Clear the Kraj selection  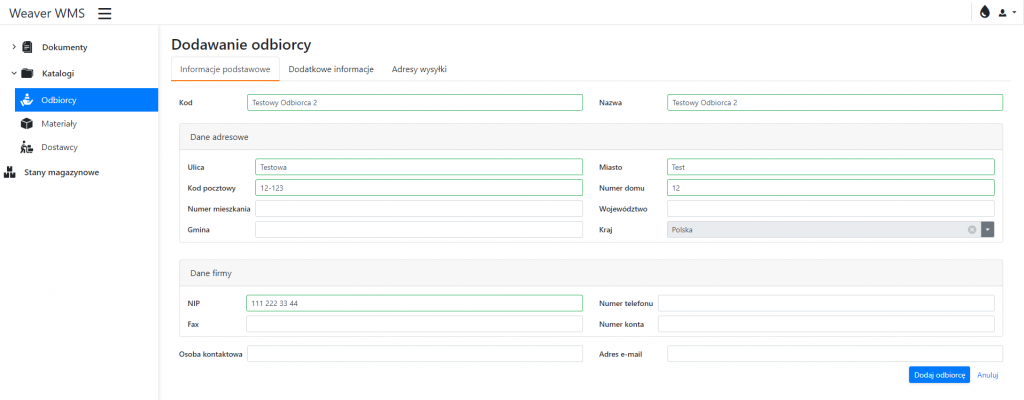pos(972,229)
